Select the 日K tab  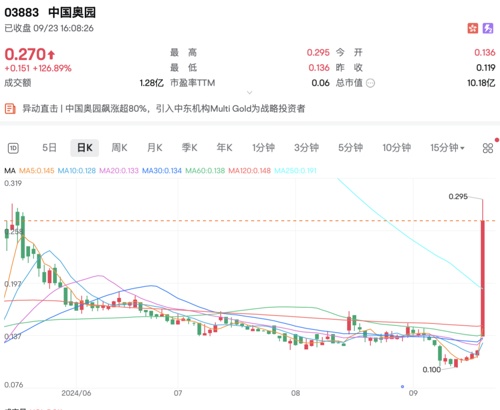(x=85, y=148)
